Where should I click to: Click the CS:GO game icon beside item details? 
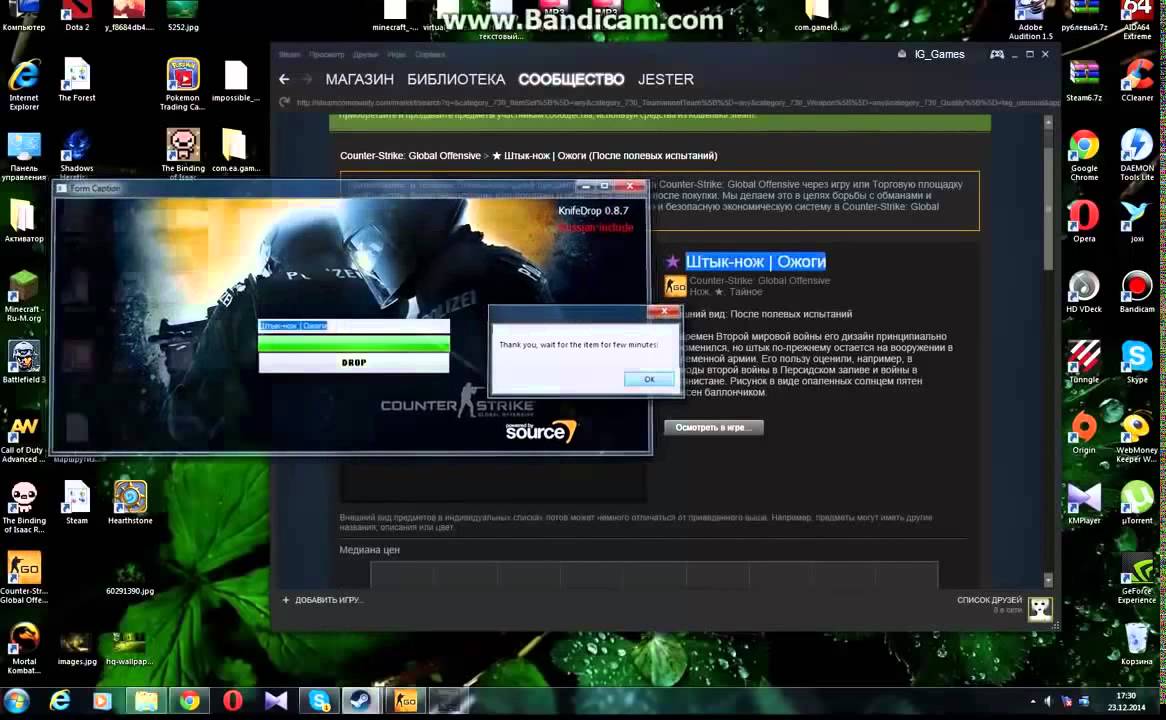(675, 286)
